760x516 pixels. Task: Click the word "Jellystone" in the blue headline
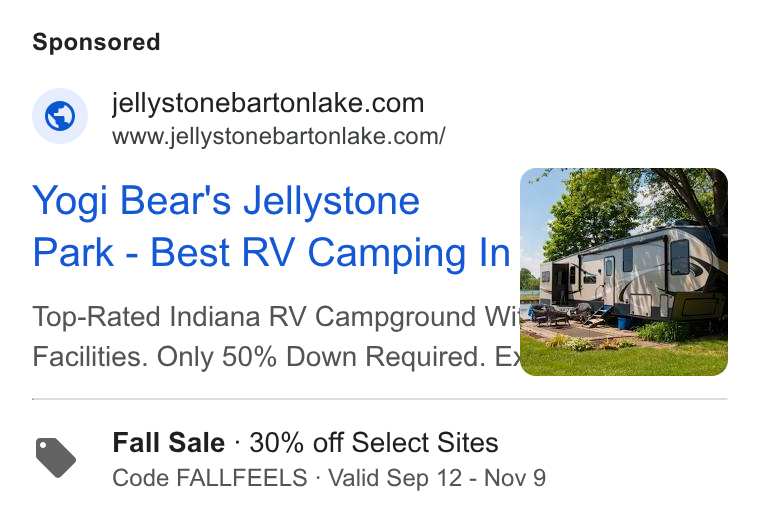(332, 202)
